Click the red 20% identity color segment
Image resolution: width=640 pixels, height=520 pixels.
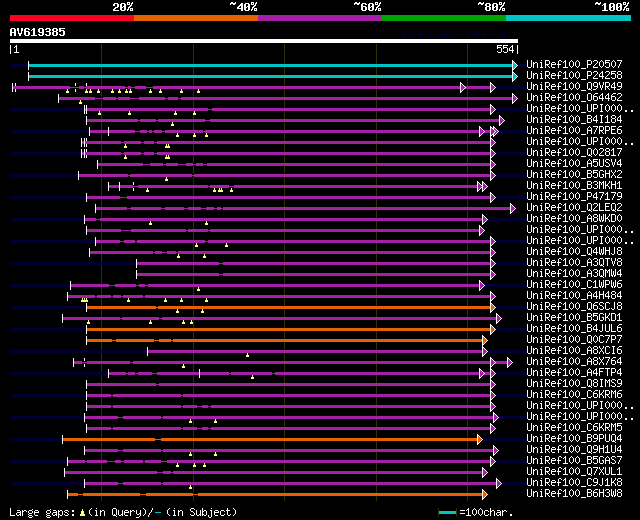point(72,18)
